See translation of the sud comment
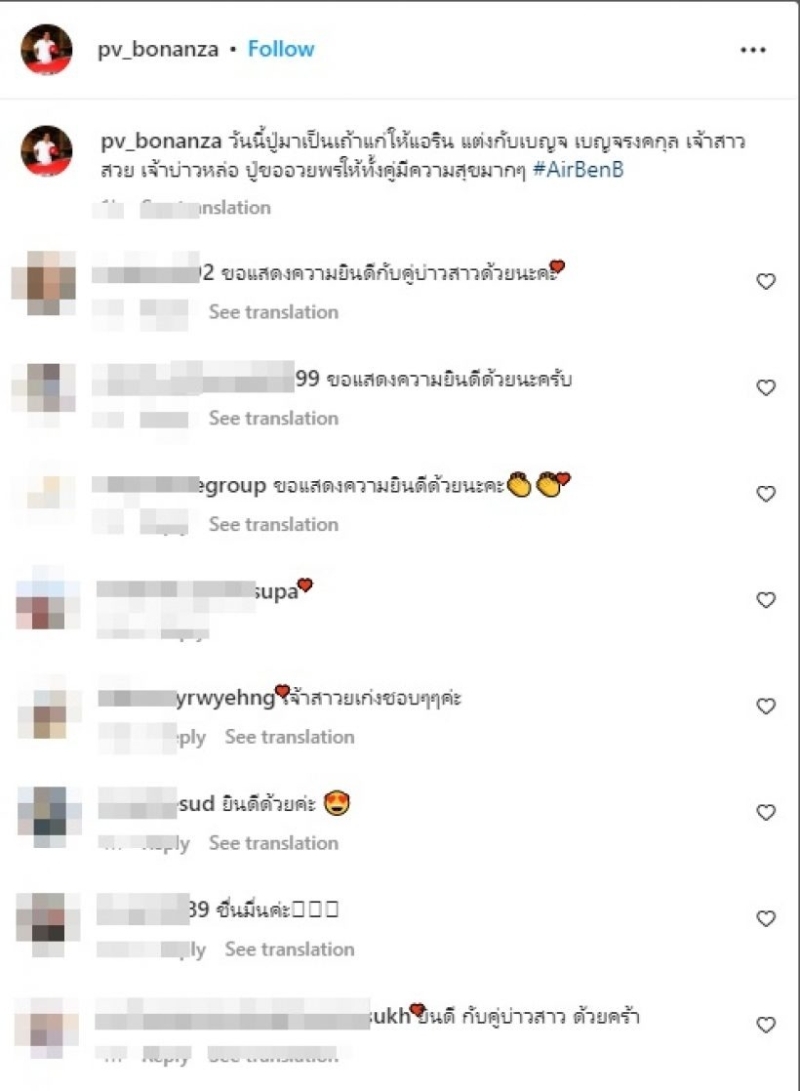The height and width of the screenshot is (1091, 800). [273, 843]
